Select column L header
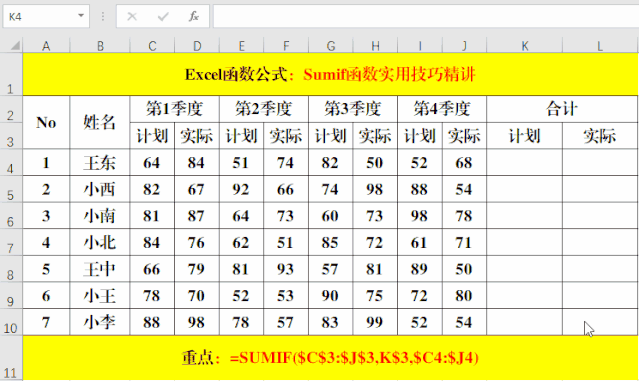Viewport: 639px width, 381px height. pos(600,46)
